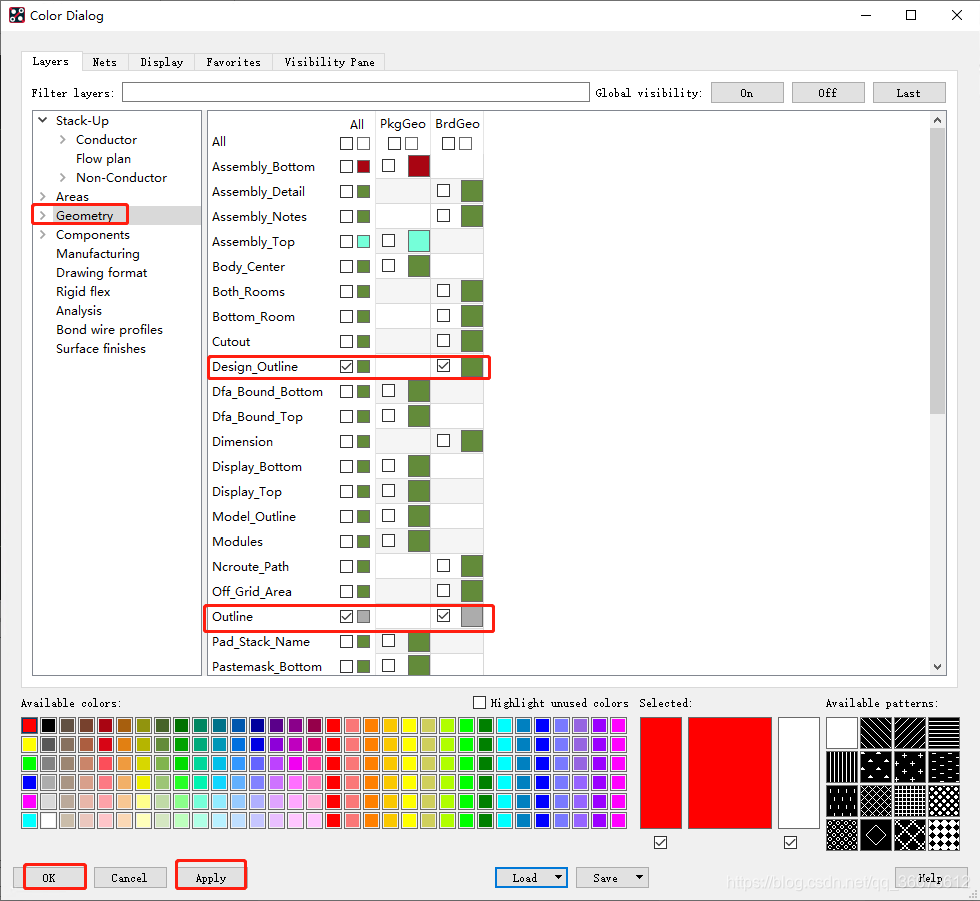Pick the white polka dots pattern
This screenshot has width=980, height=901.
pos(944,801)
